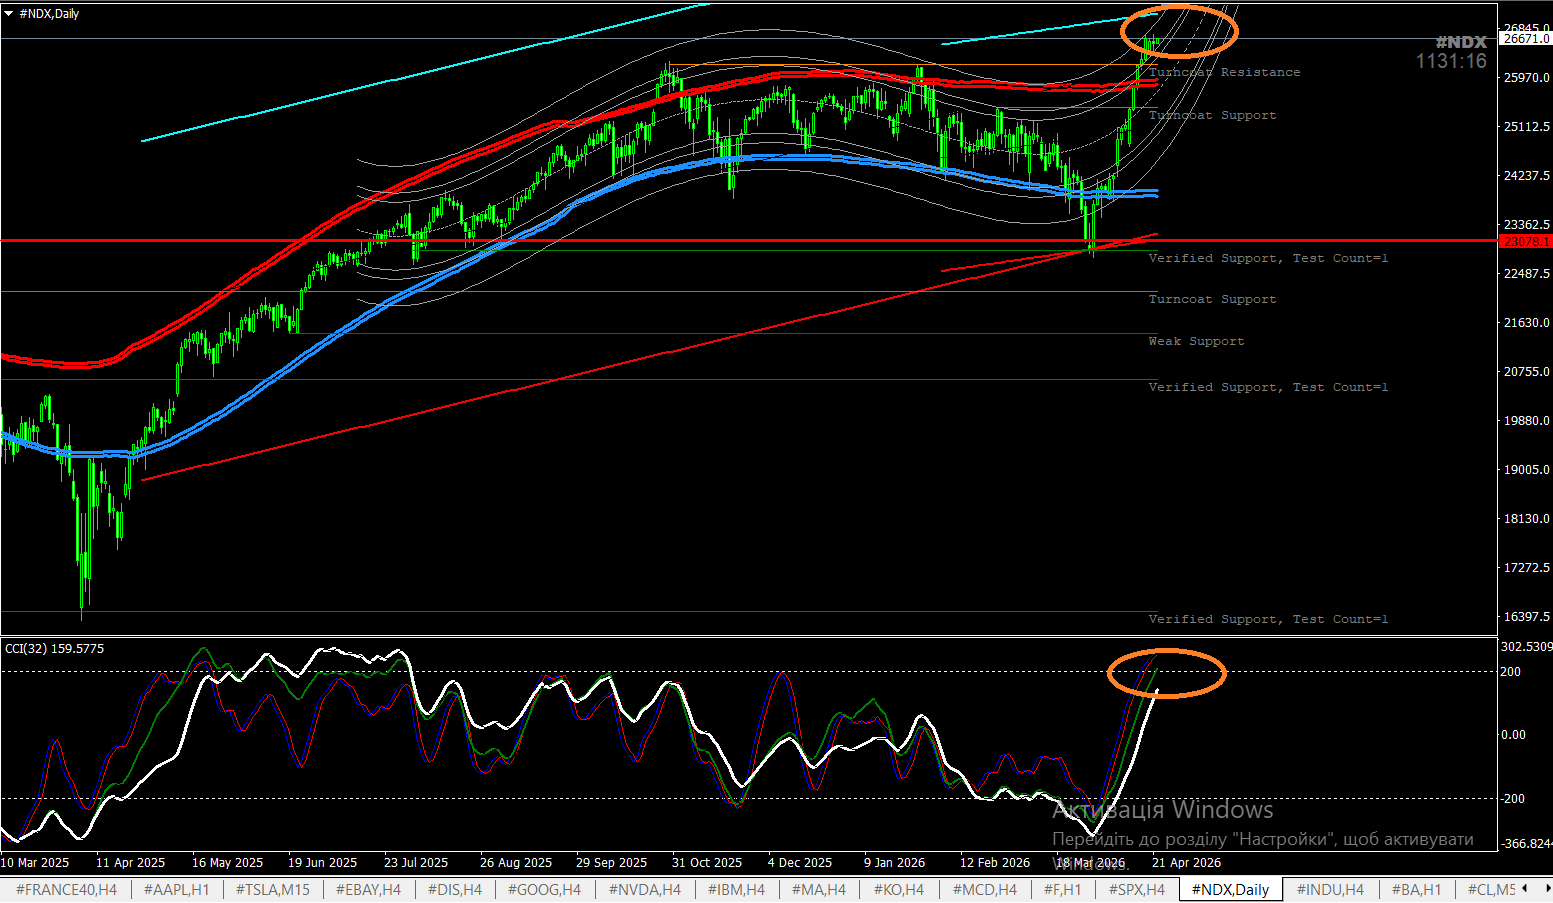This screenshot has height=903, width=1553.
Task: Click the Turncoat Resistance text label
Action: point(1224,72)
